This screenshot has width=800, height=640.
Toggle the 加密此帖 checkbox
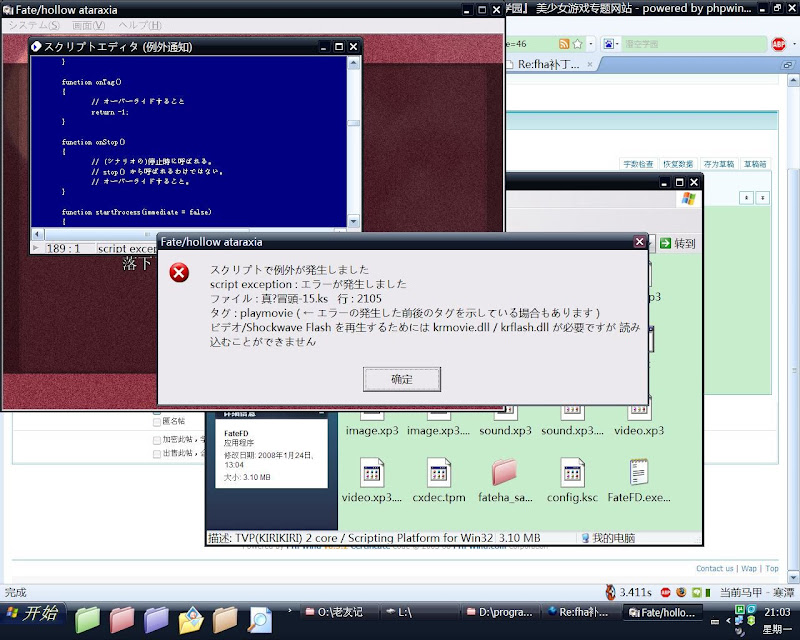[157, 440]
